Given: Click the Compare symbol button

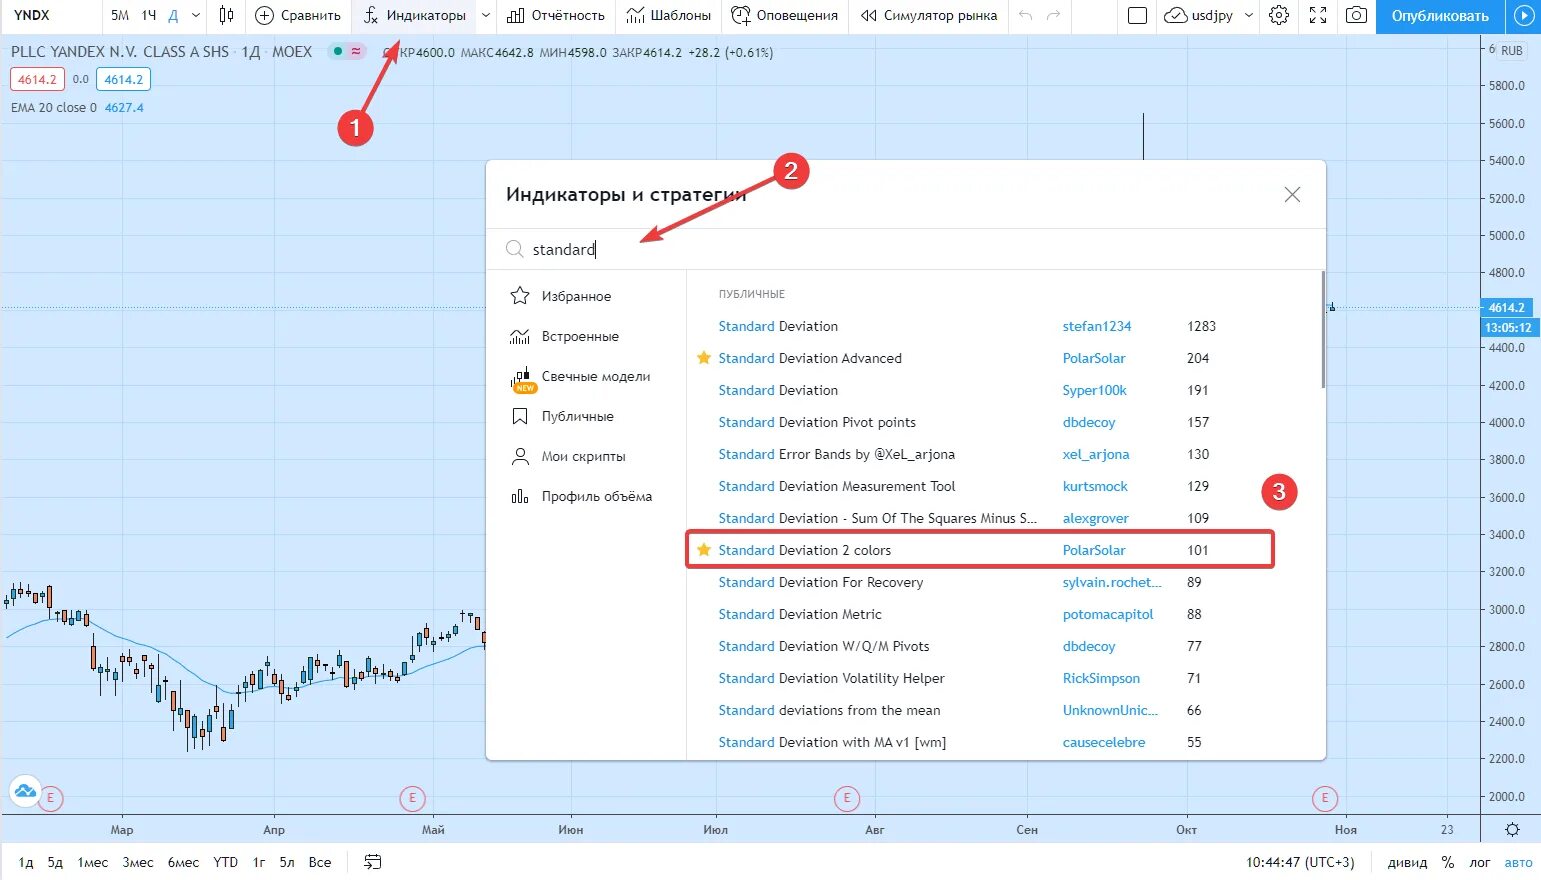Looking at the screenshot, I should pos(298,15).
